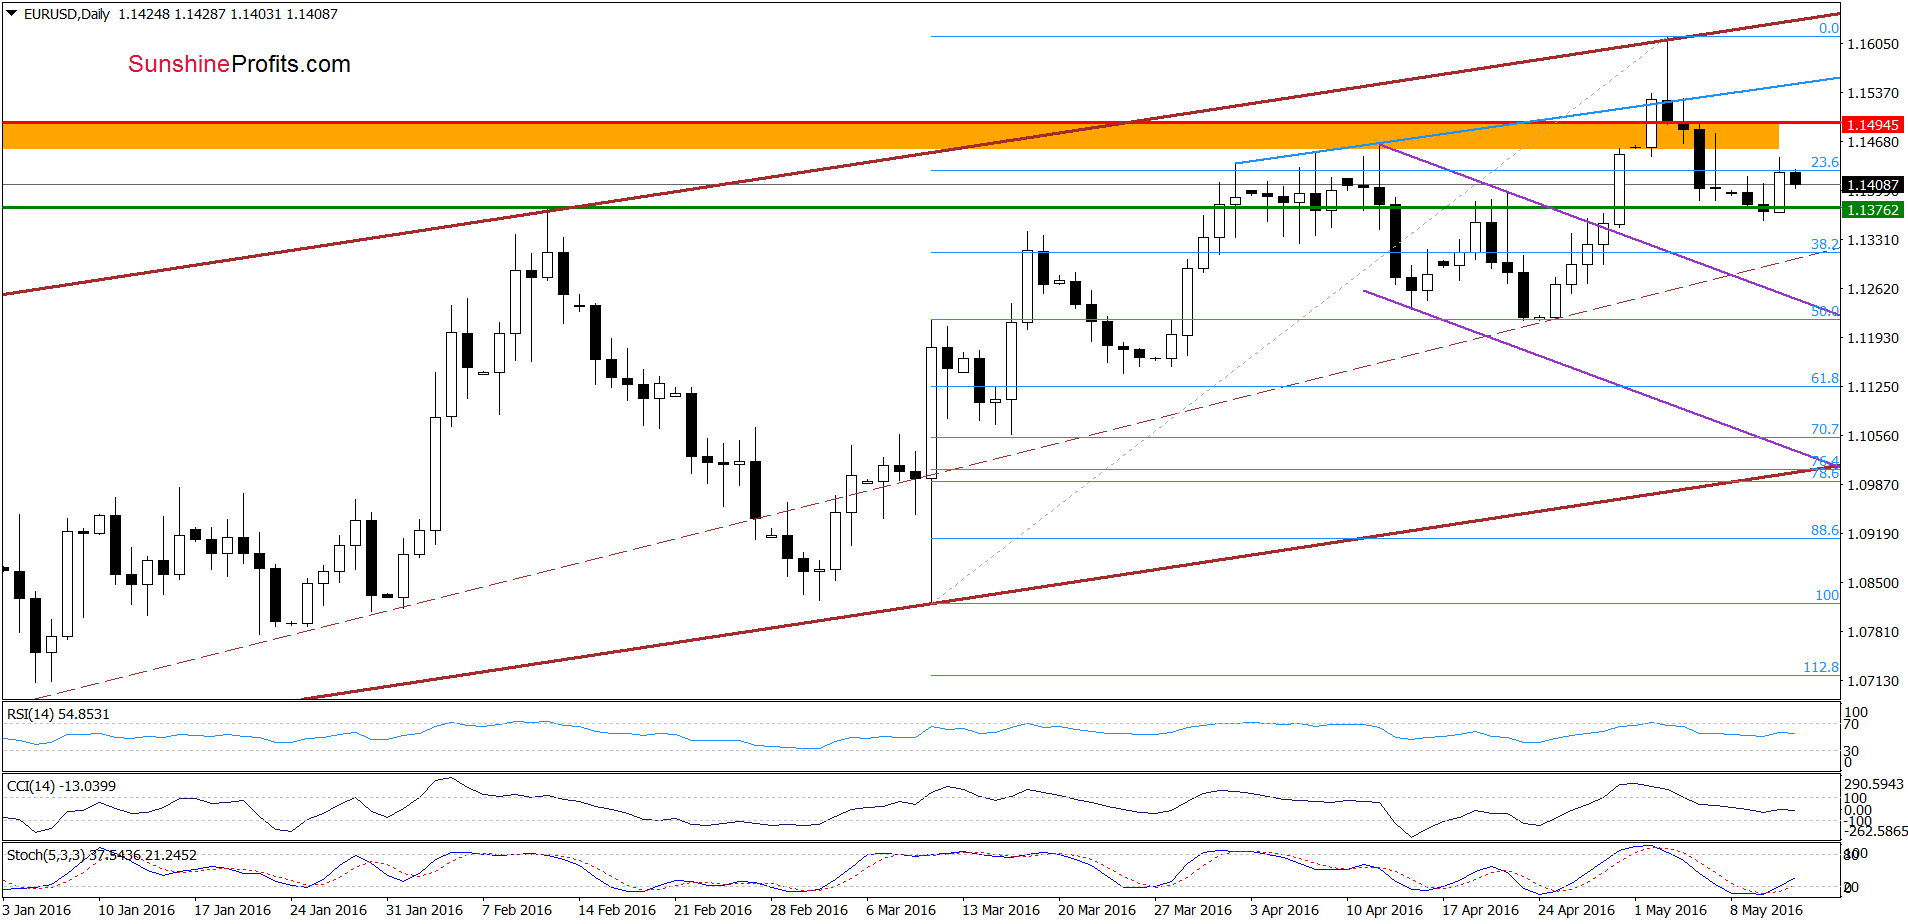Click the 1 May 2016 date label
The image size is (1908, 924).
point(1671,910)
